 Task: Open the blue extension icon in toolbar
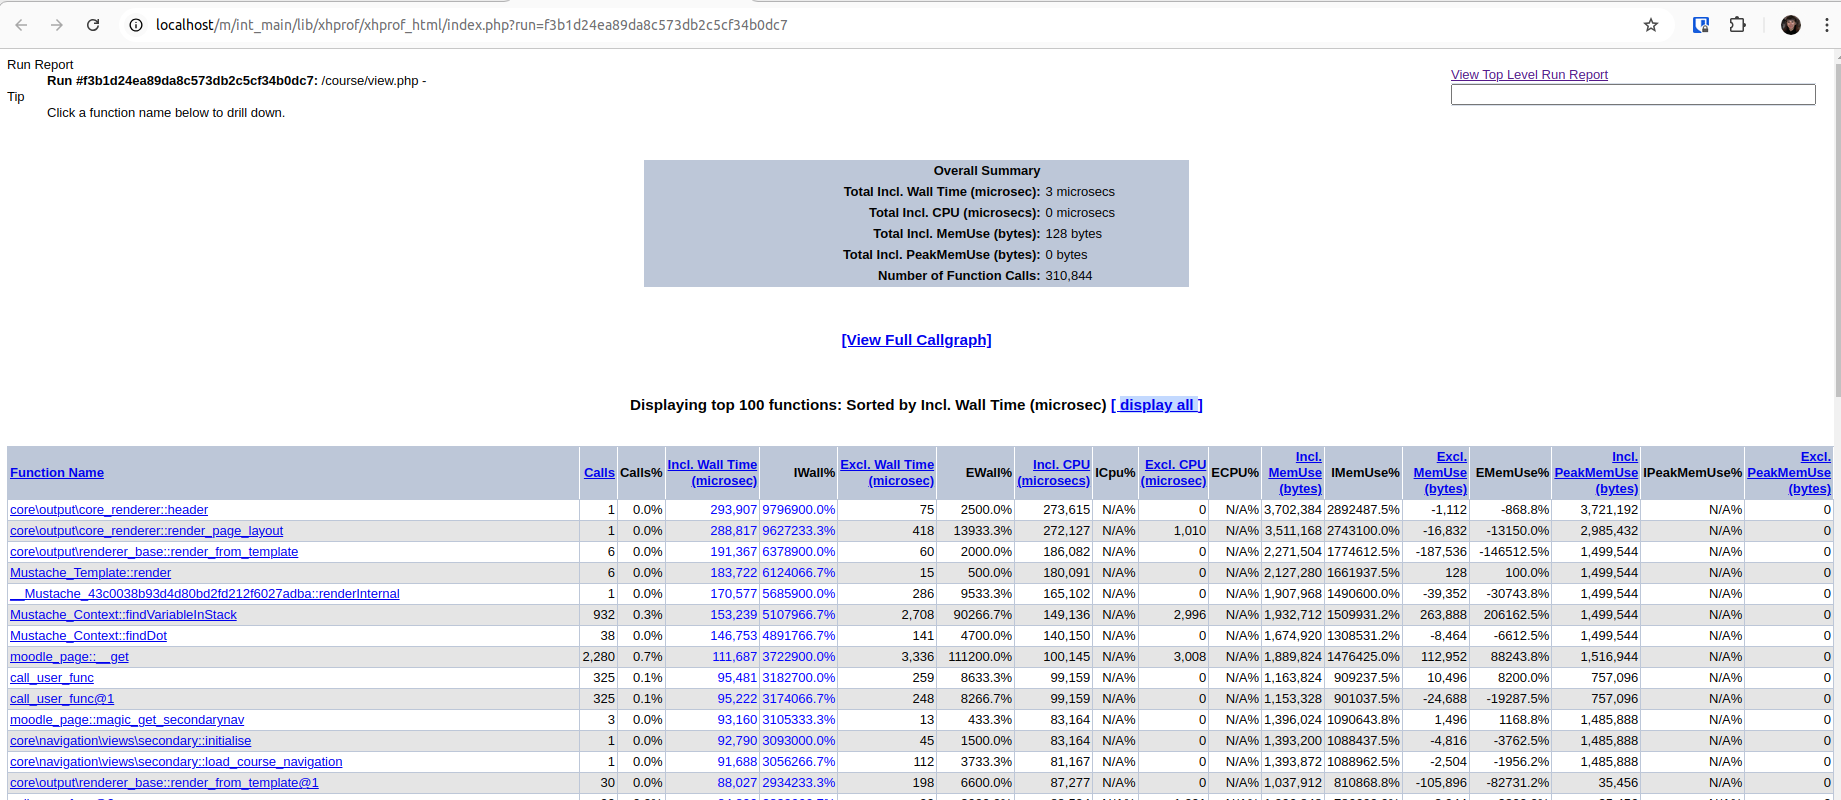pos(1700,25)
